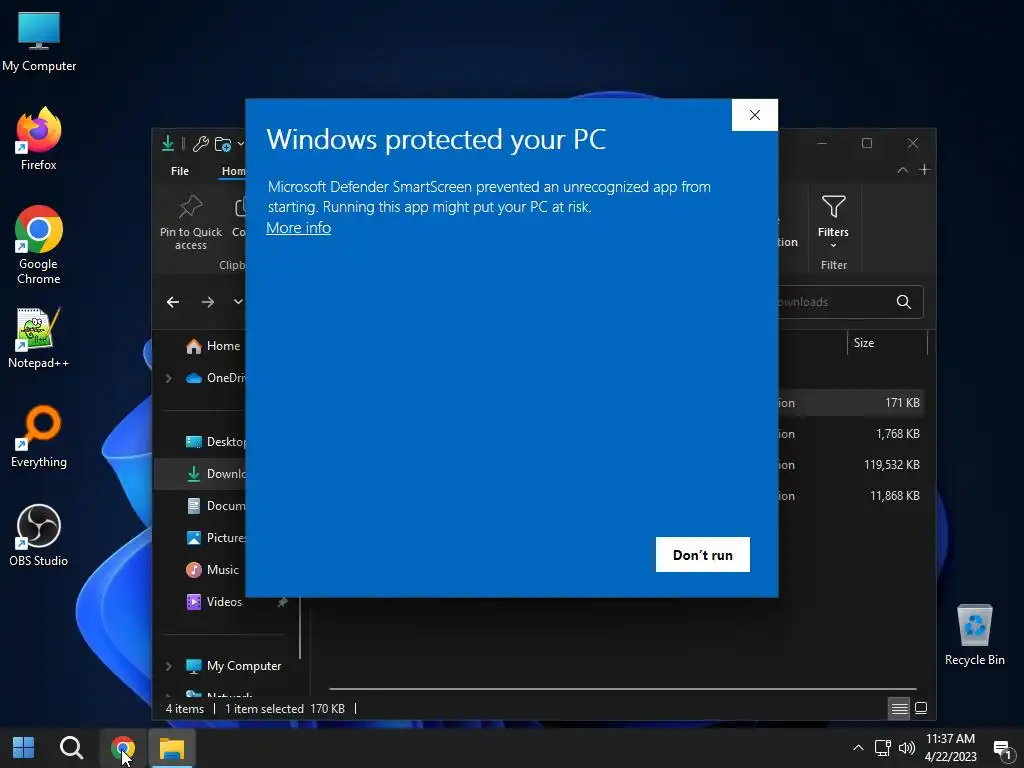
Task: Click Pin to Quick access button
Action: tap(191, 223)
